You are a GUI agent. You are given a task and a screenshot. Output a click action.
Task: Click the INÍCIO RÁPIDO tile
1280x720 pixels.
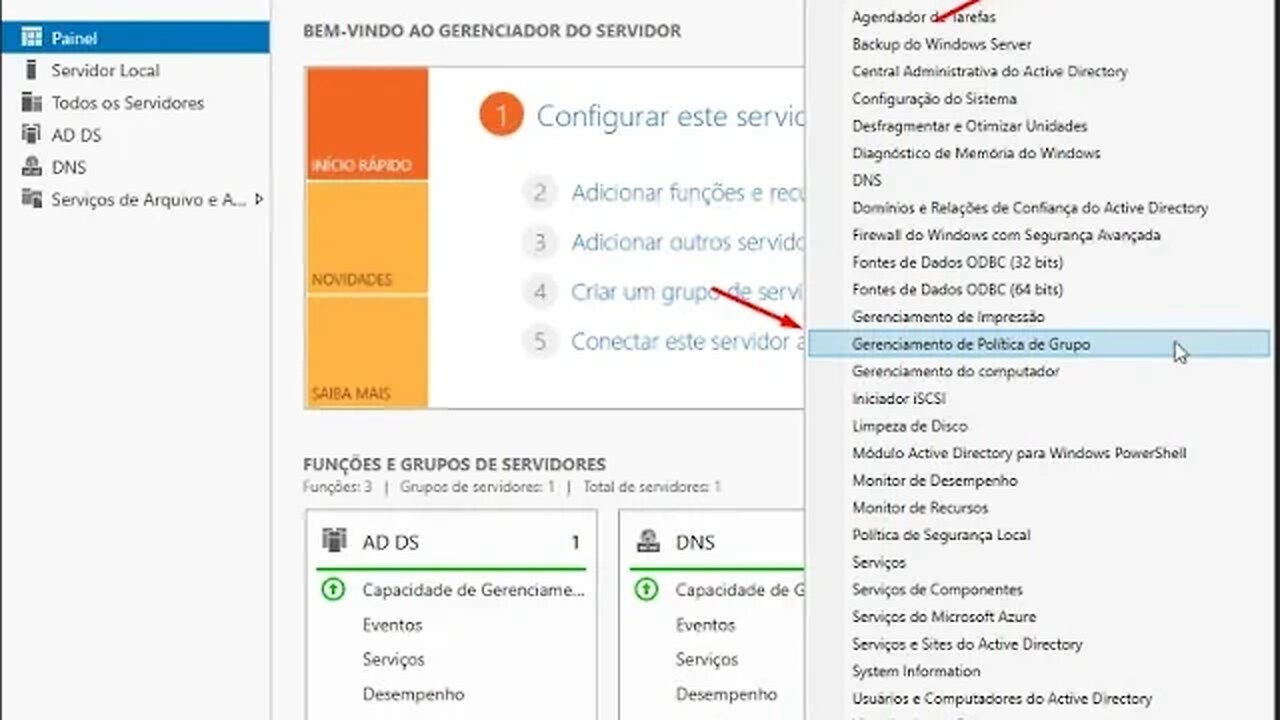coord(367,123)
